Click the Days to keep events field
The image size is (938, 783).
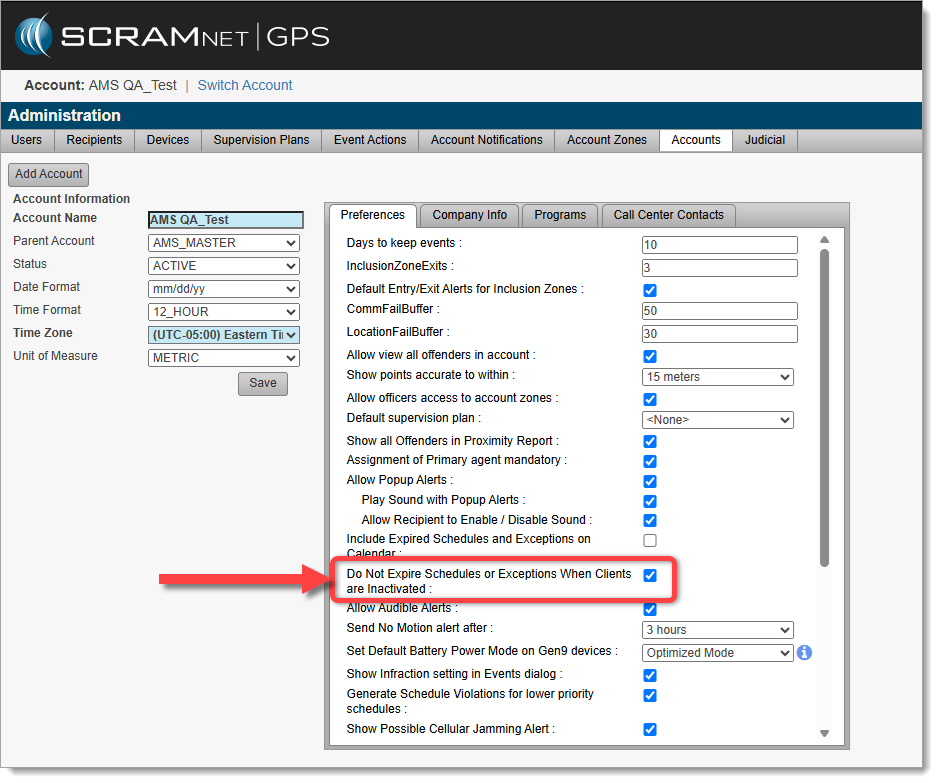point(719,245)
